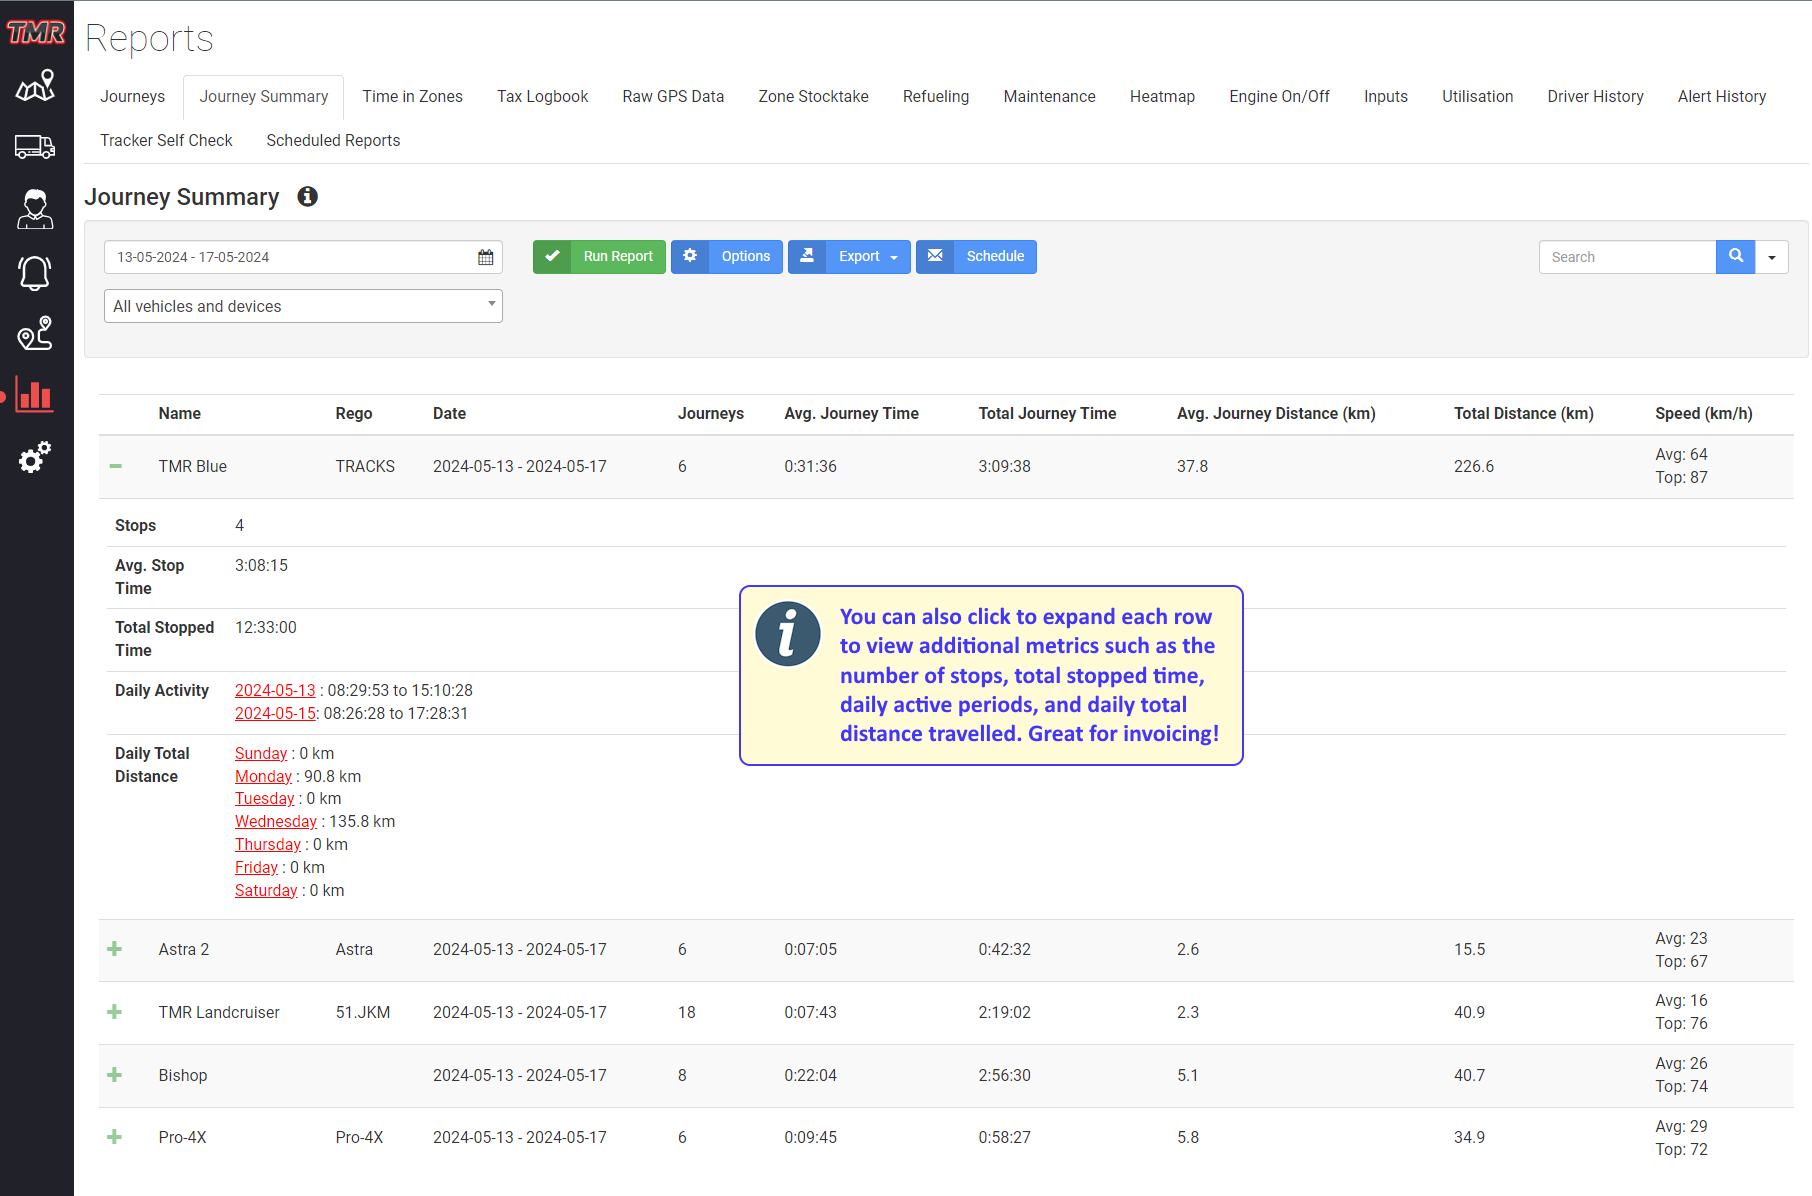Open the Driver History tab

tap(1595, 97)
